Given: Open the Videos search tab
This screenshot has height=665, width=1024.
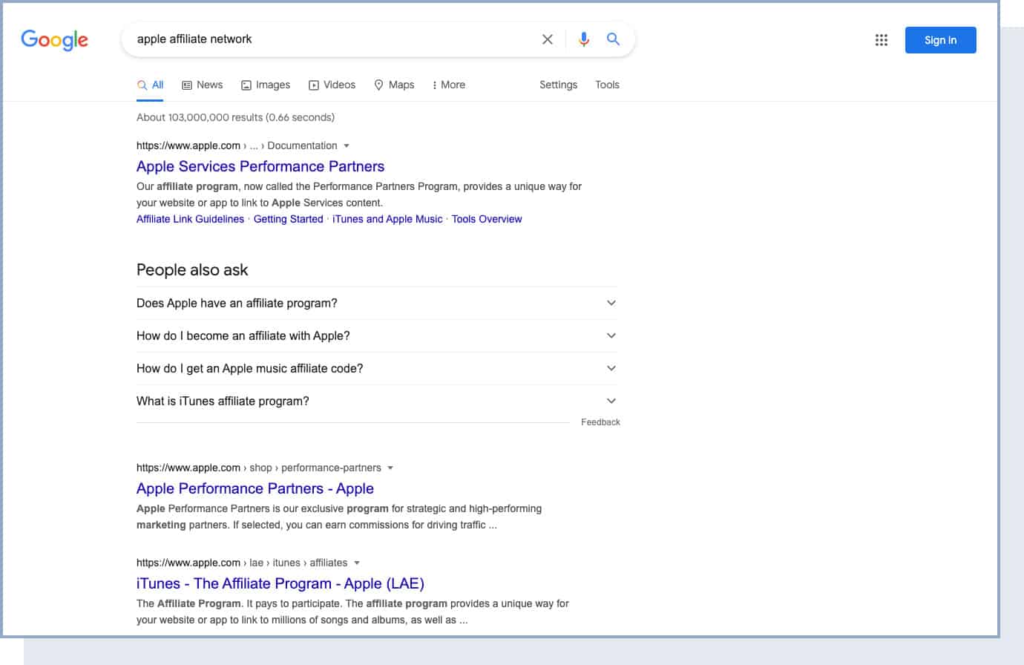Looking at the screenshot, I should click(332, 85).
